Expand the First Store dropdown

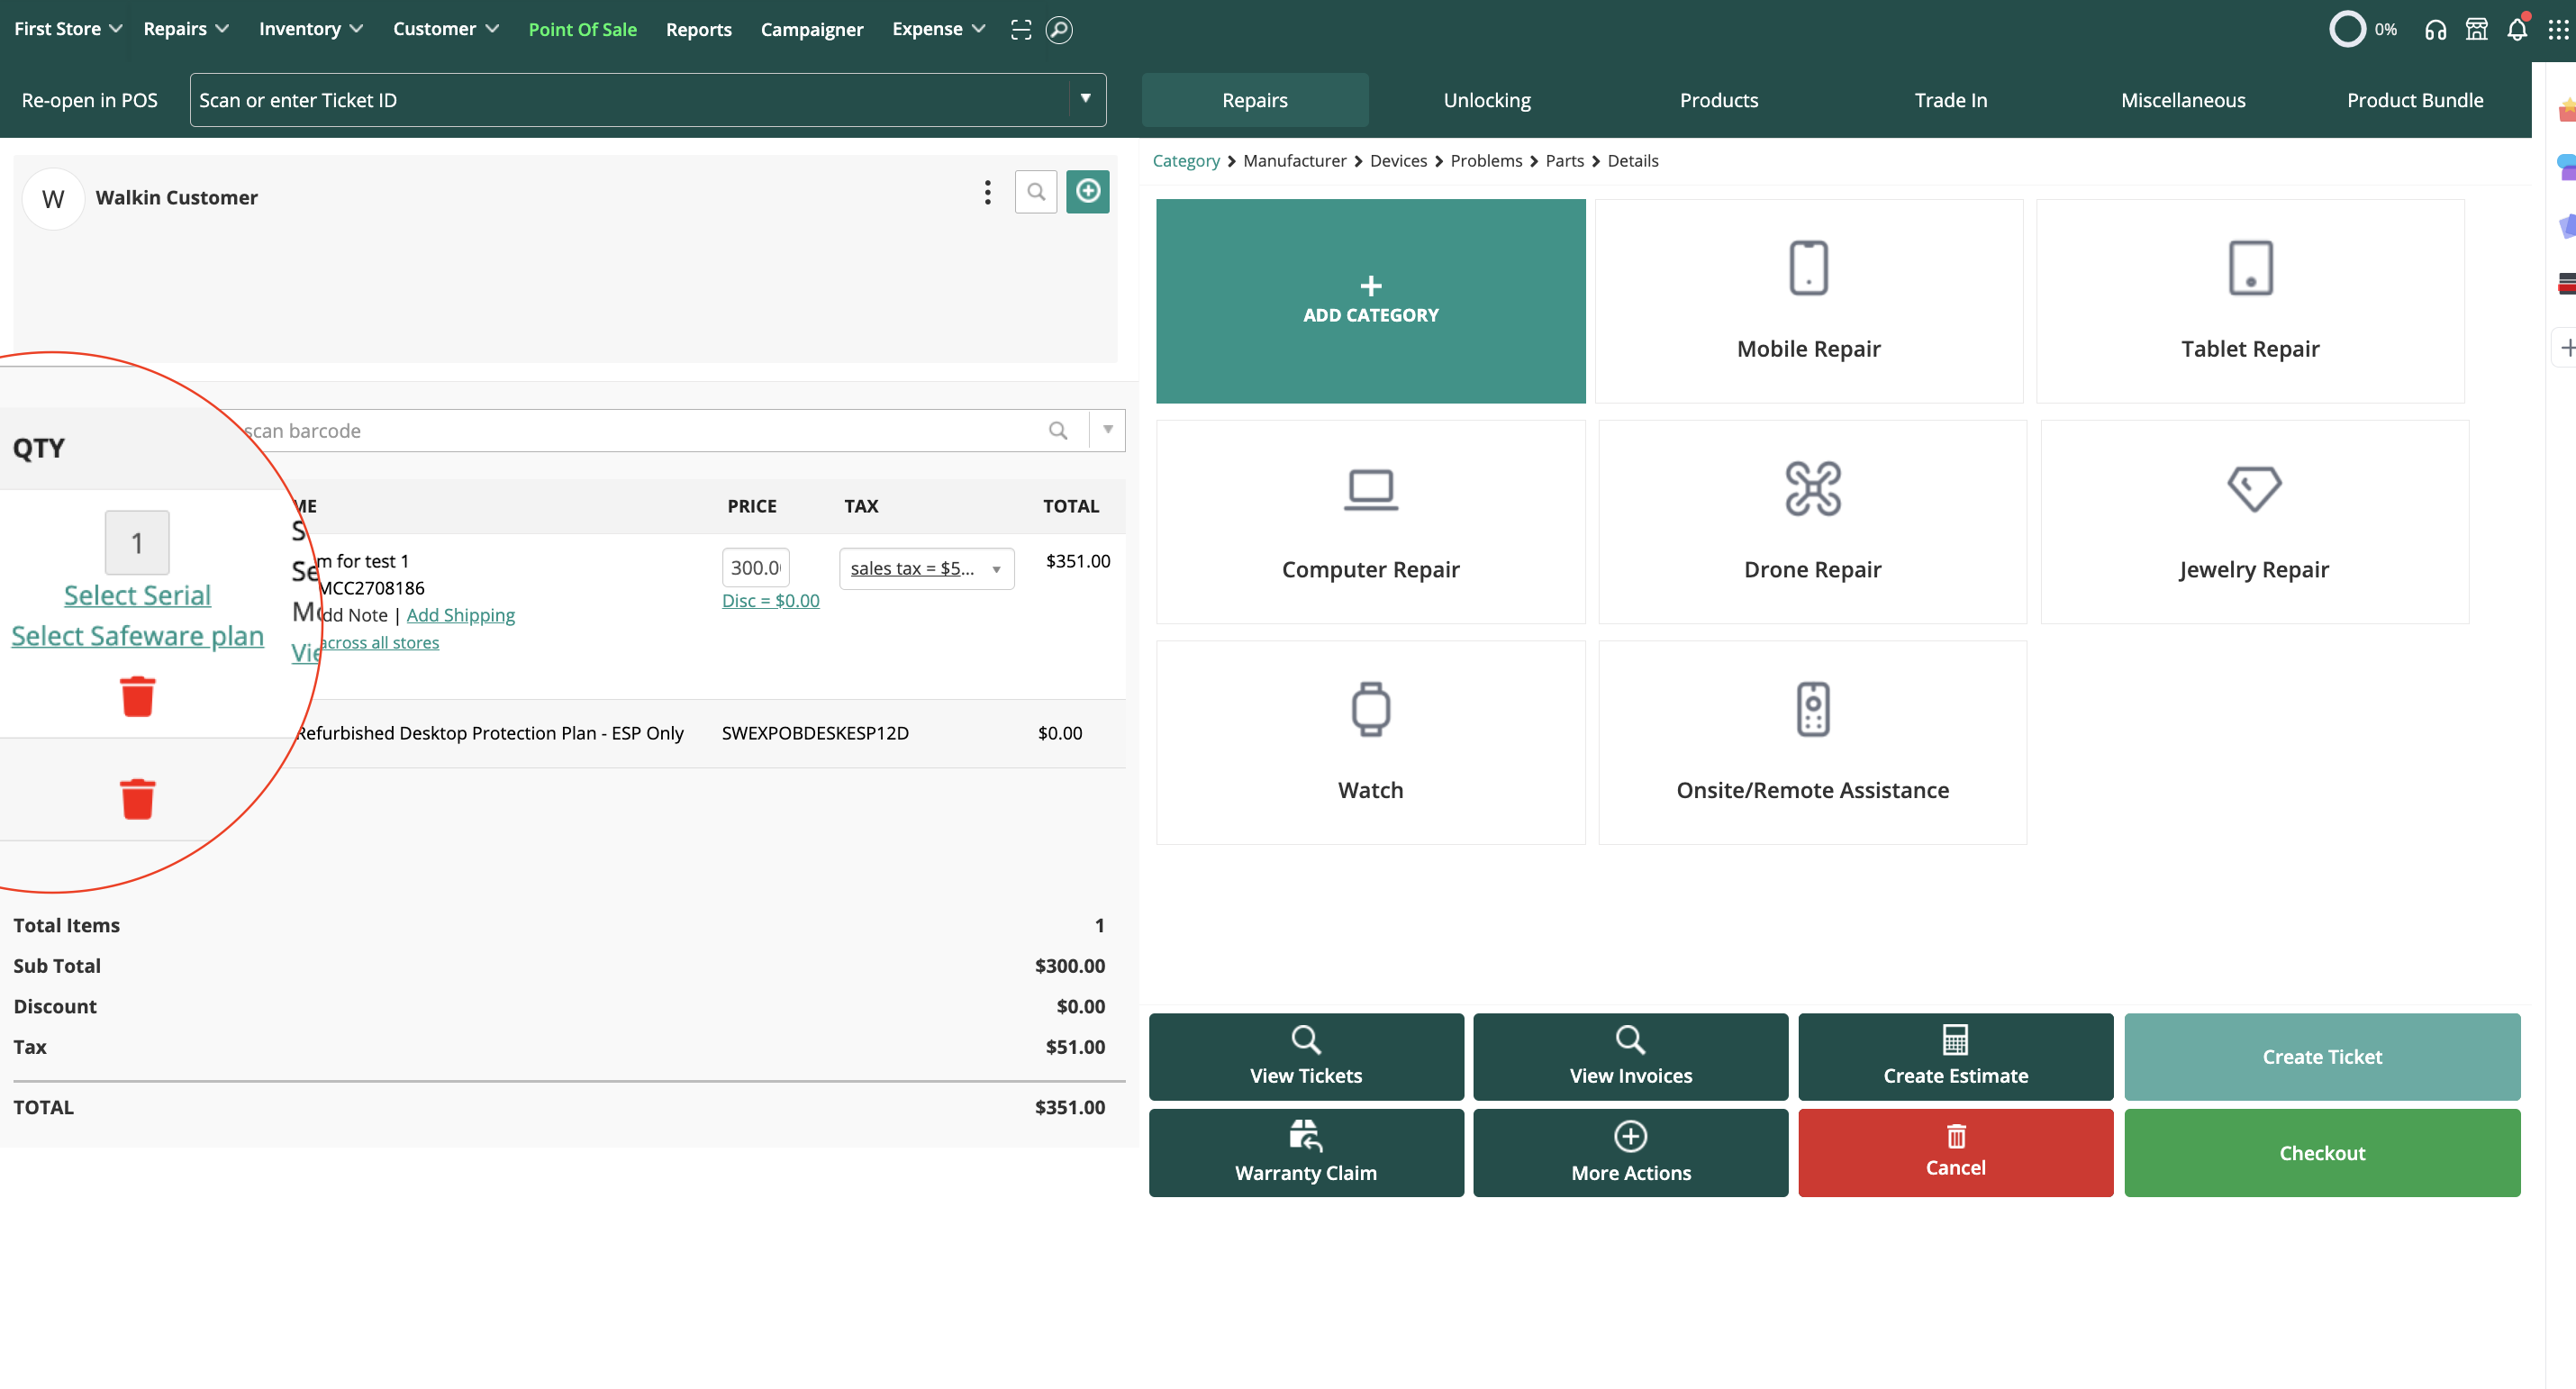tap(68, 29)
